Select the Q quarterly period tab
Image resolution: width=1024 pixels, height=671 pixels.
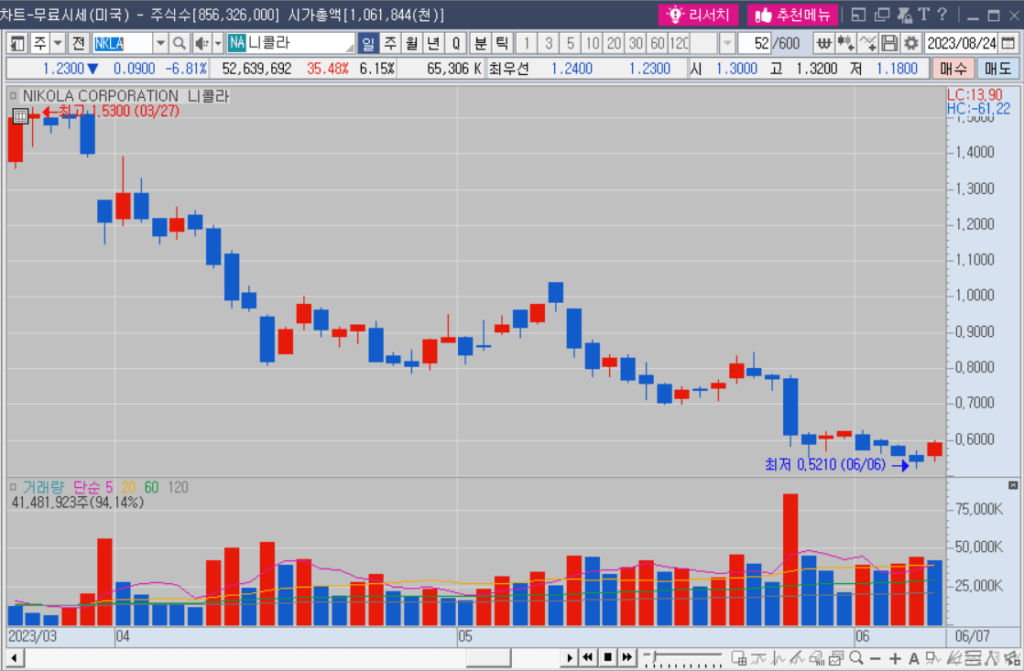(455, 43)
